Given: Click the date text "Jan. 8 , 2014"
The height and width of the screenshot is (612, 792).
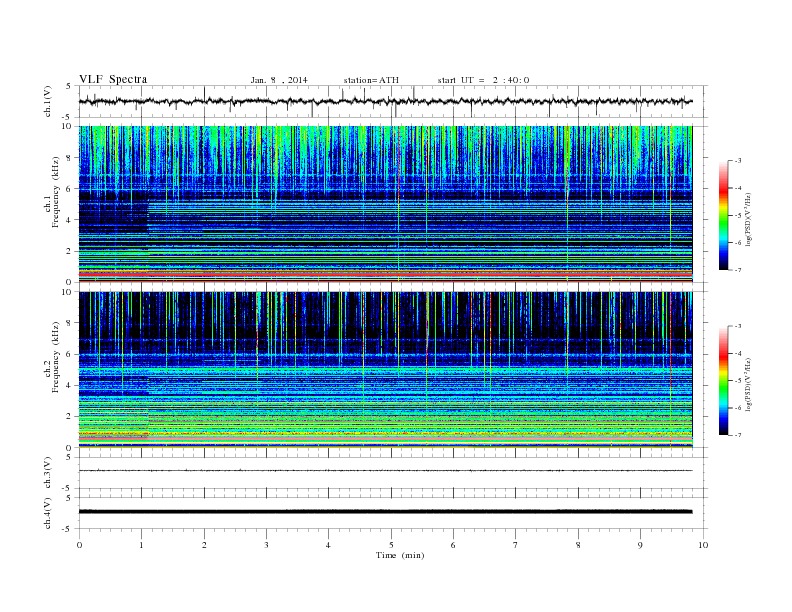Looking at the screenshot, I should (x=279, y=80).
